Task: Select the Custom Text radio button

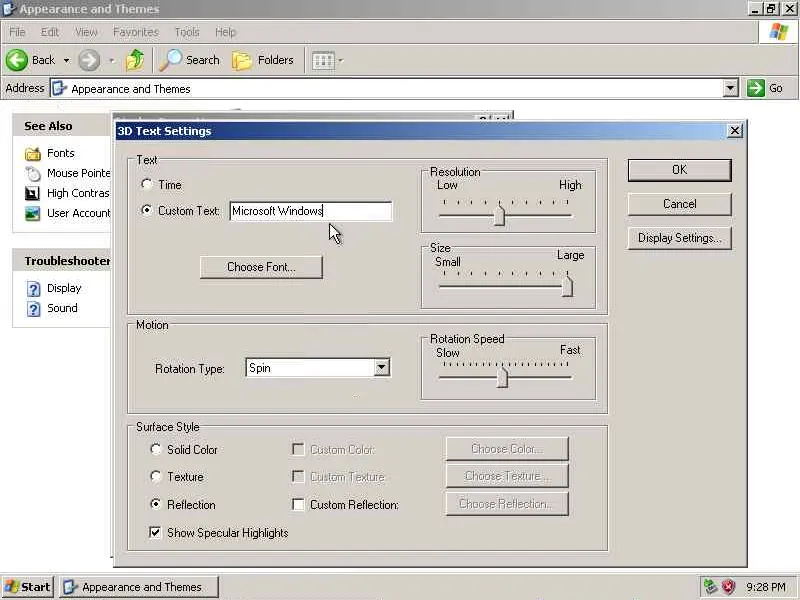Action: 146,210
